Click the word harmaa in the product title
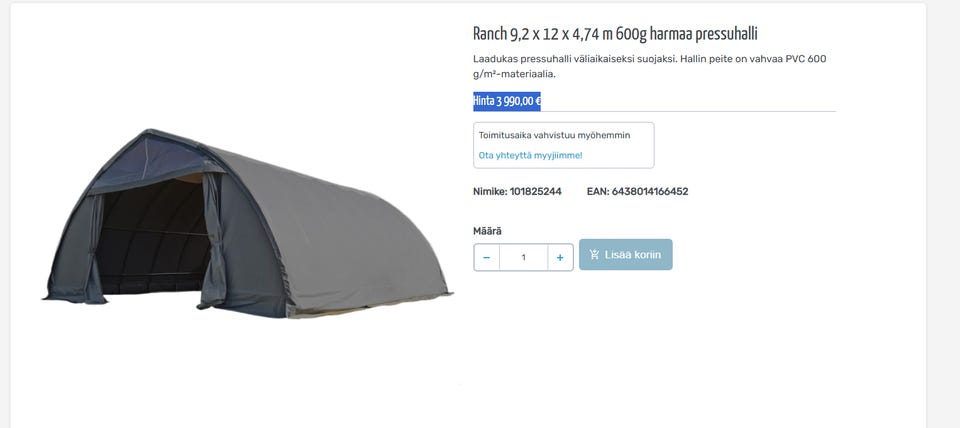 (x=672, y=34)
